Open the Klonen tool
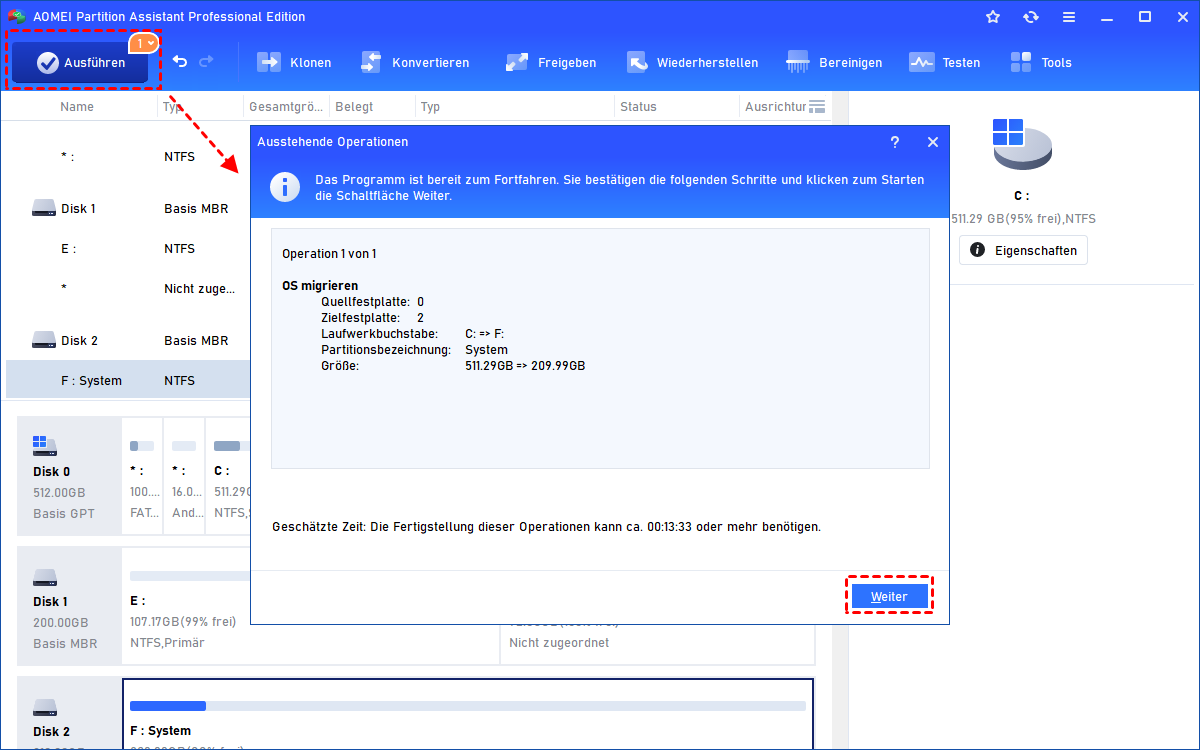 tap(294, 63)
